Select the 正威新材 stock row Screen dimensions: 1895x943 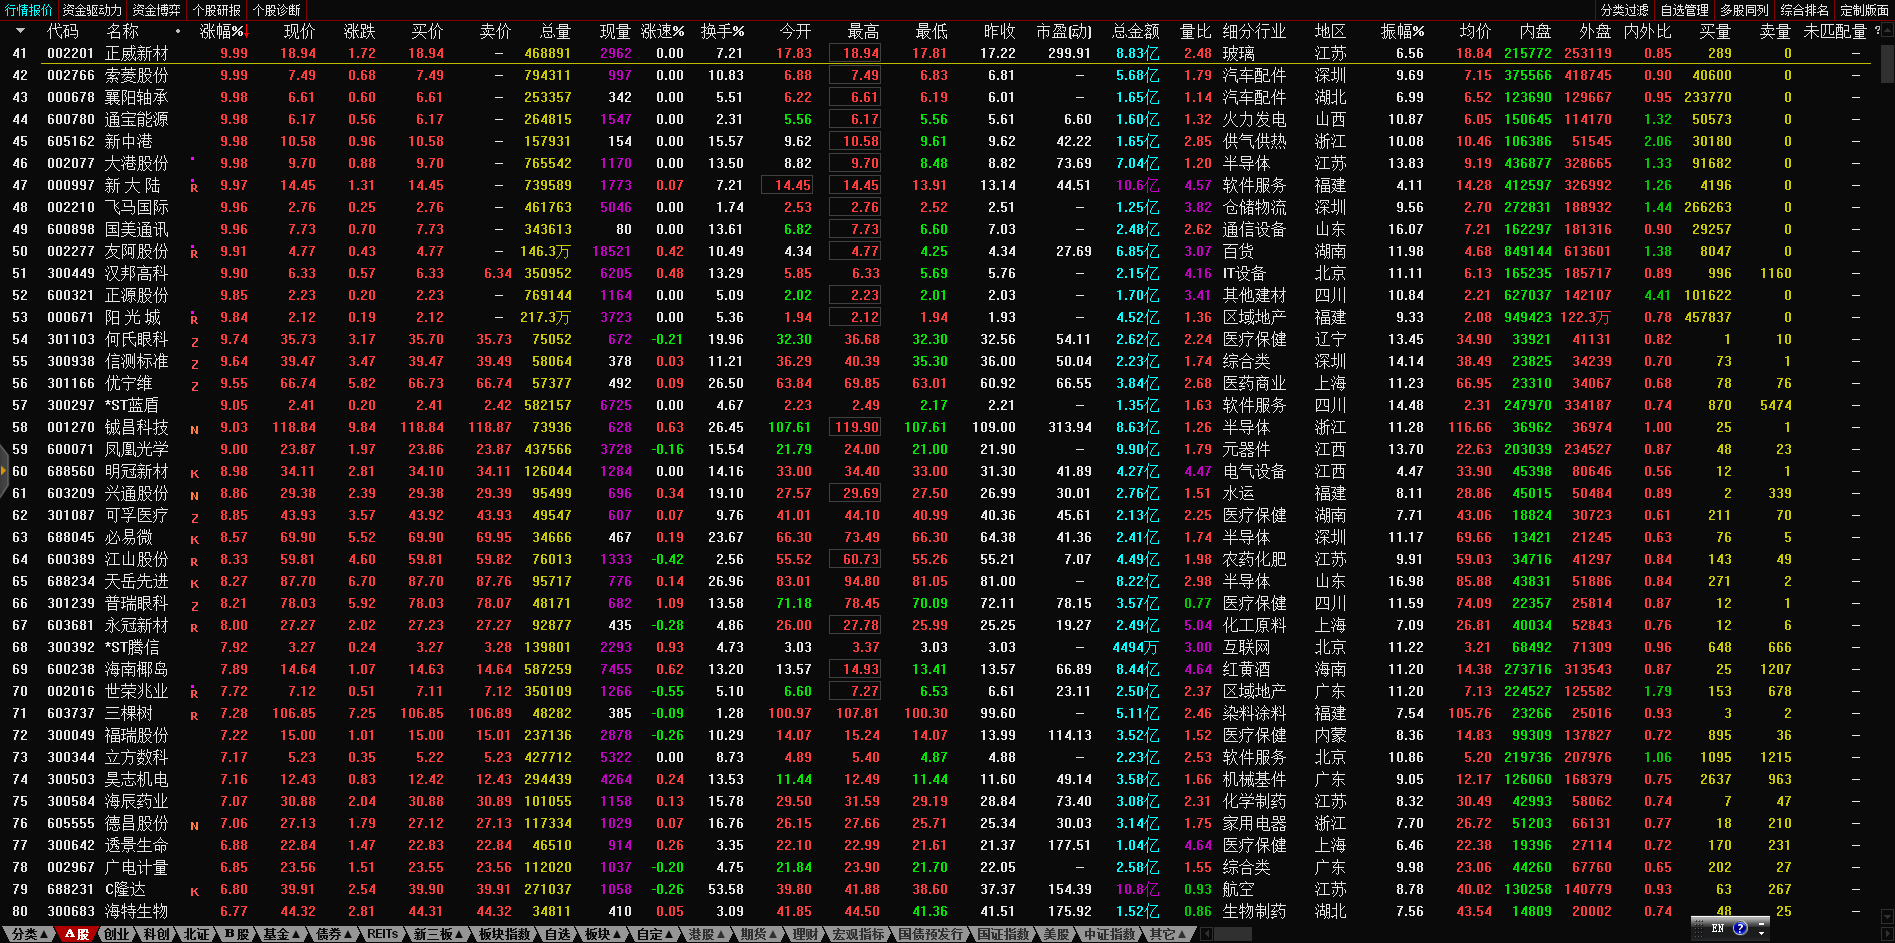tap(136, 54)
